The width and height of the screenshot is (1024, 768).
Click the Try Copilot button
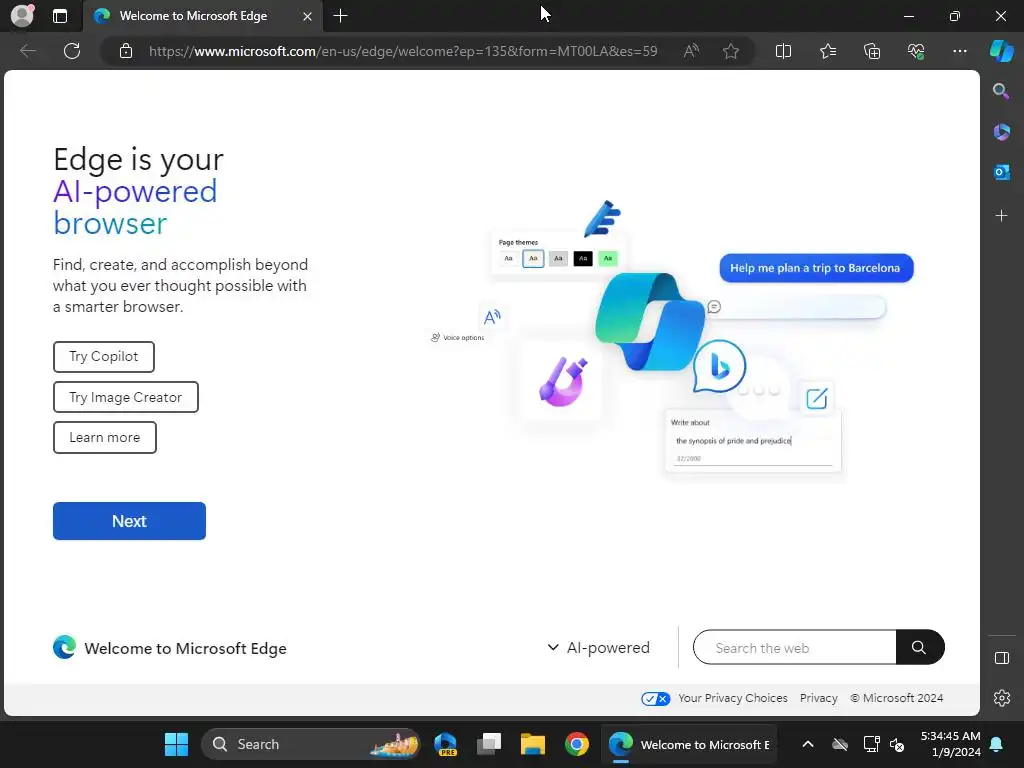(104, 357)
